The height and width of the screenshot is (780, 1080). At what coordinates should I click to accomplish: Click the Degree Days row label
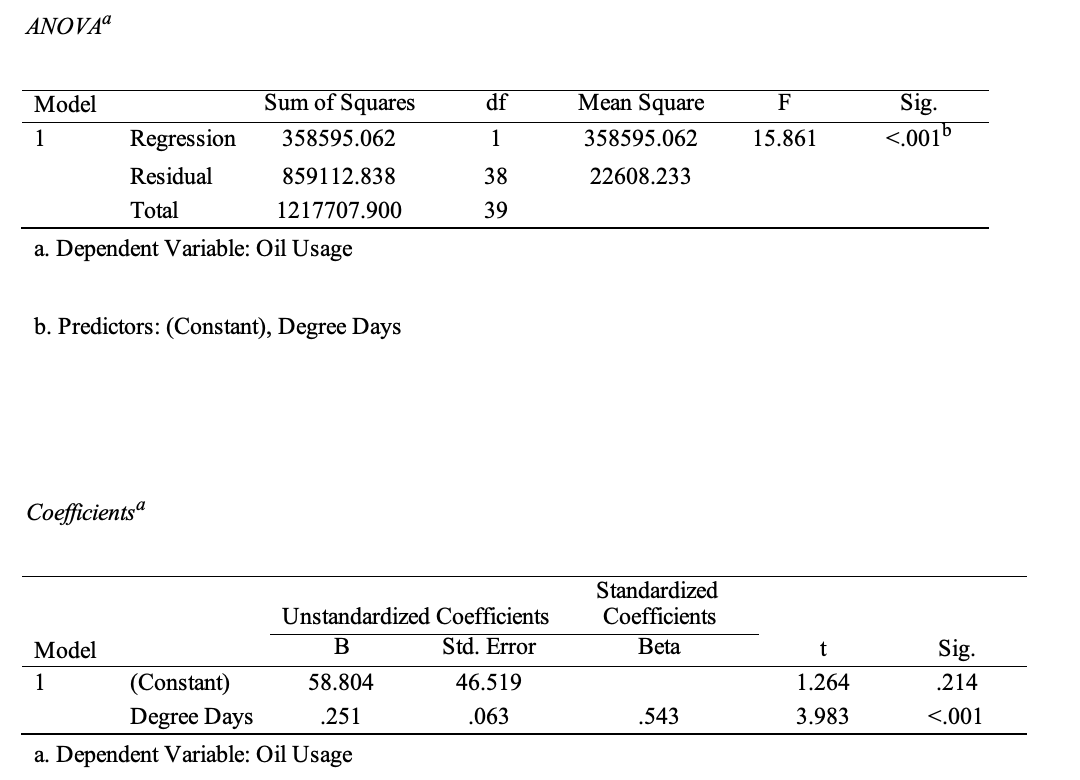pos(191,716)
